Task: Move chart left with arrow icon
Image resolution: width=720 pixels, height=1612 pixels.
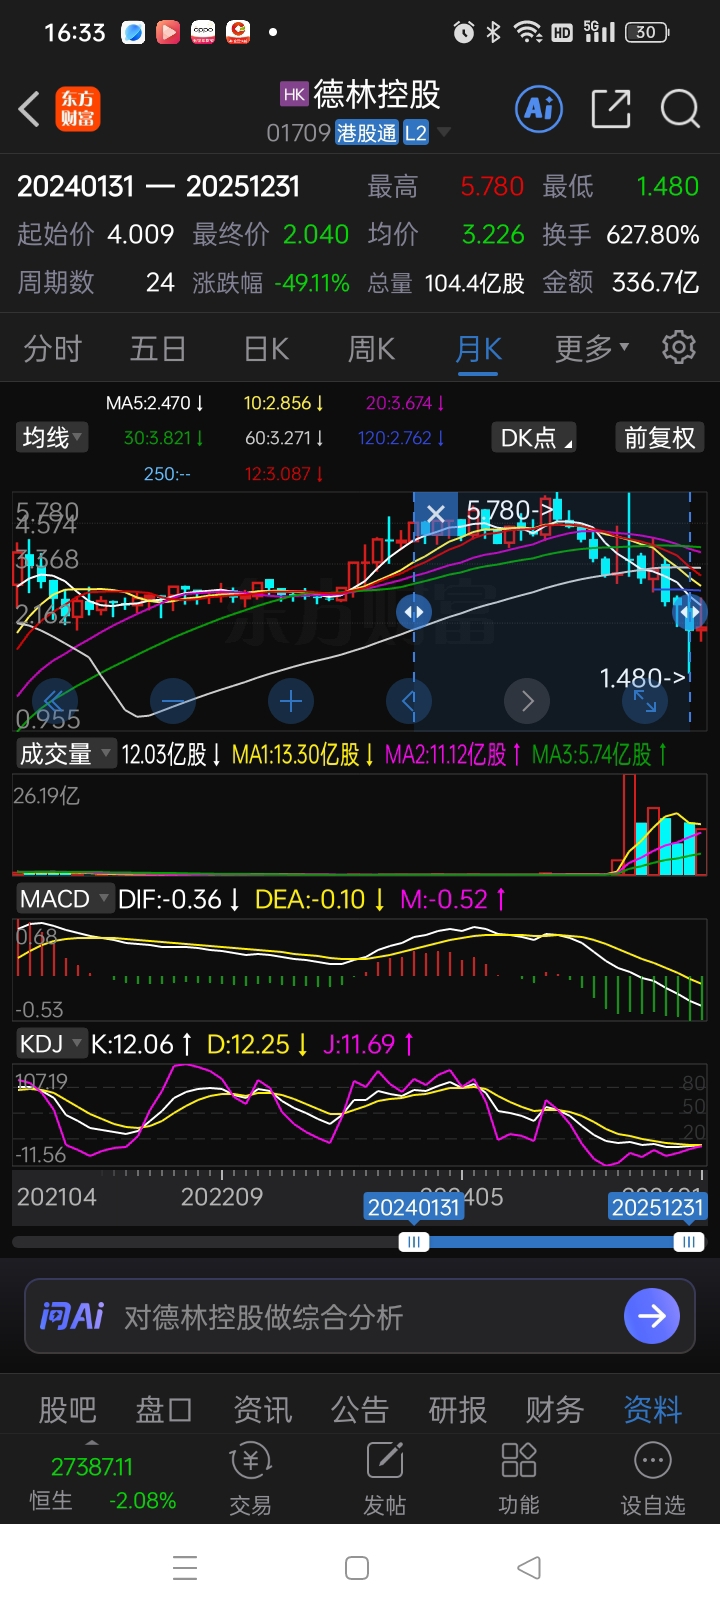Action: pos(409,701)
